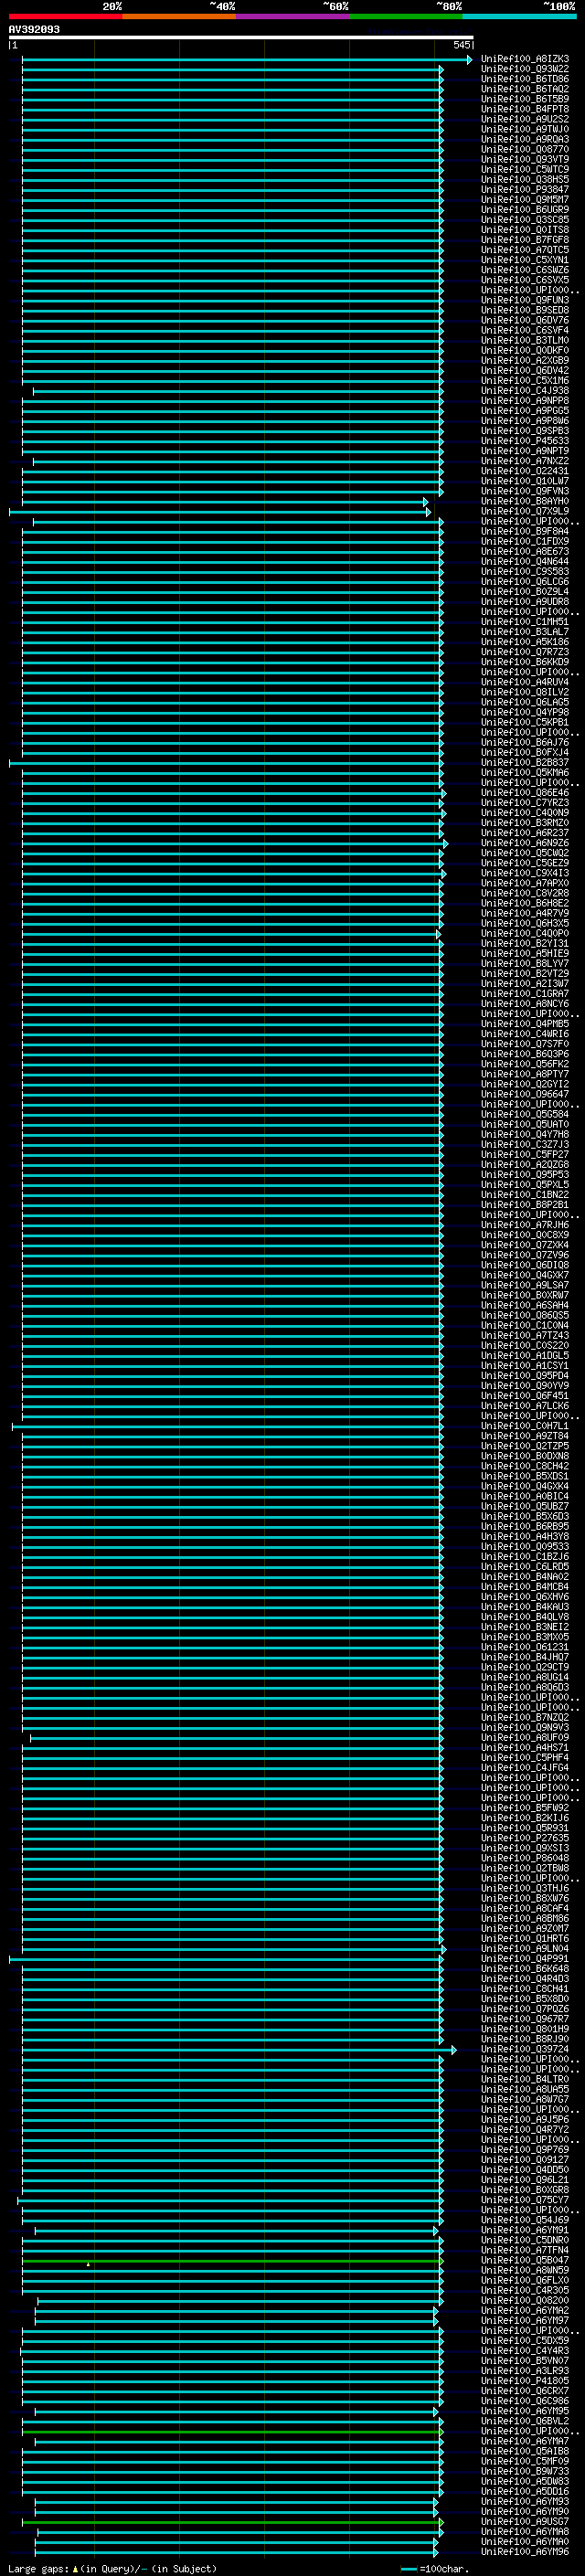Click the green alignment bar for UniRef100_Q5B047
585x2576 pixels.
pos(233,2262)
